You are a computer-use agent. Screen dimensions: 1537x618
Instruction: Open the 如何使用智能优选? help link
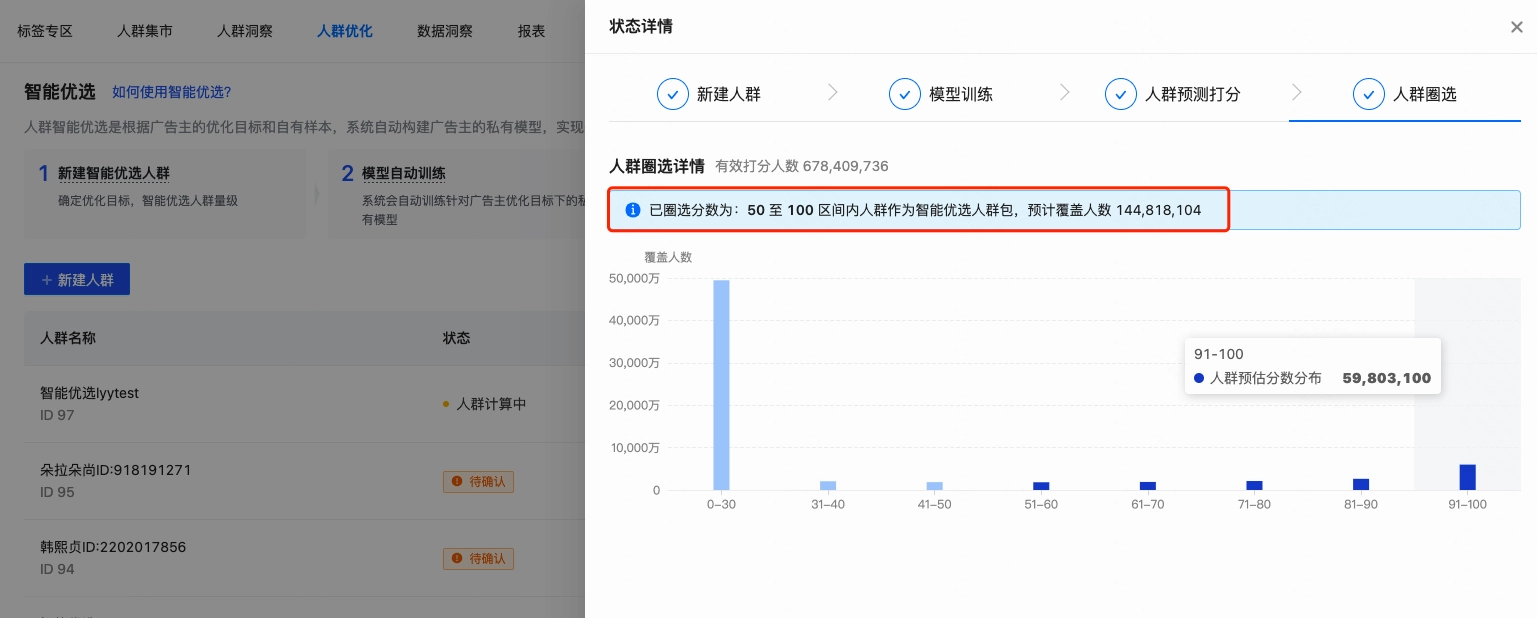pos(171,91)
